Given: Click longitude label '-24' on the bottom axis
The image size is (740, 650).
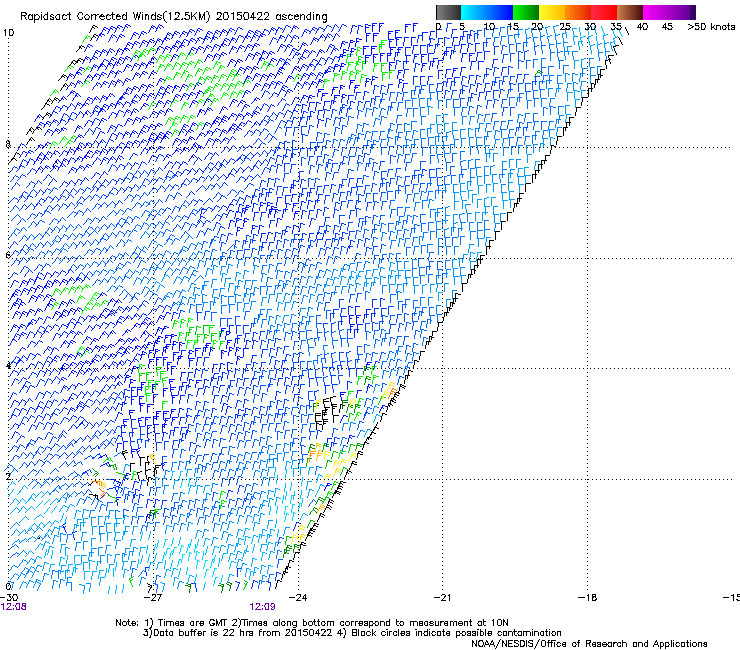Looking at the screenshot, I should pos(298,597).
